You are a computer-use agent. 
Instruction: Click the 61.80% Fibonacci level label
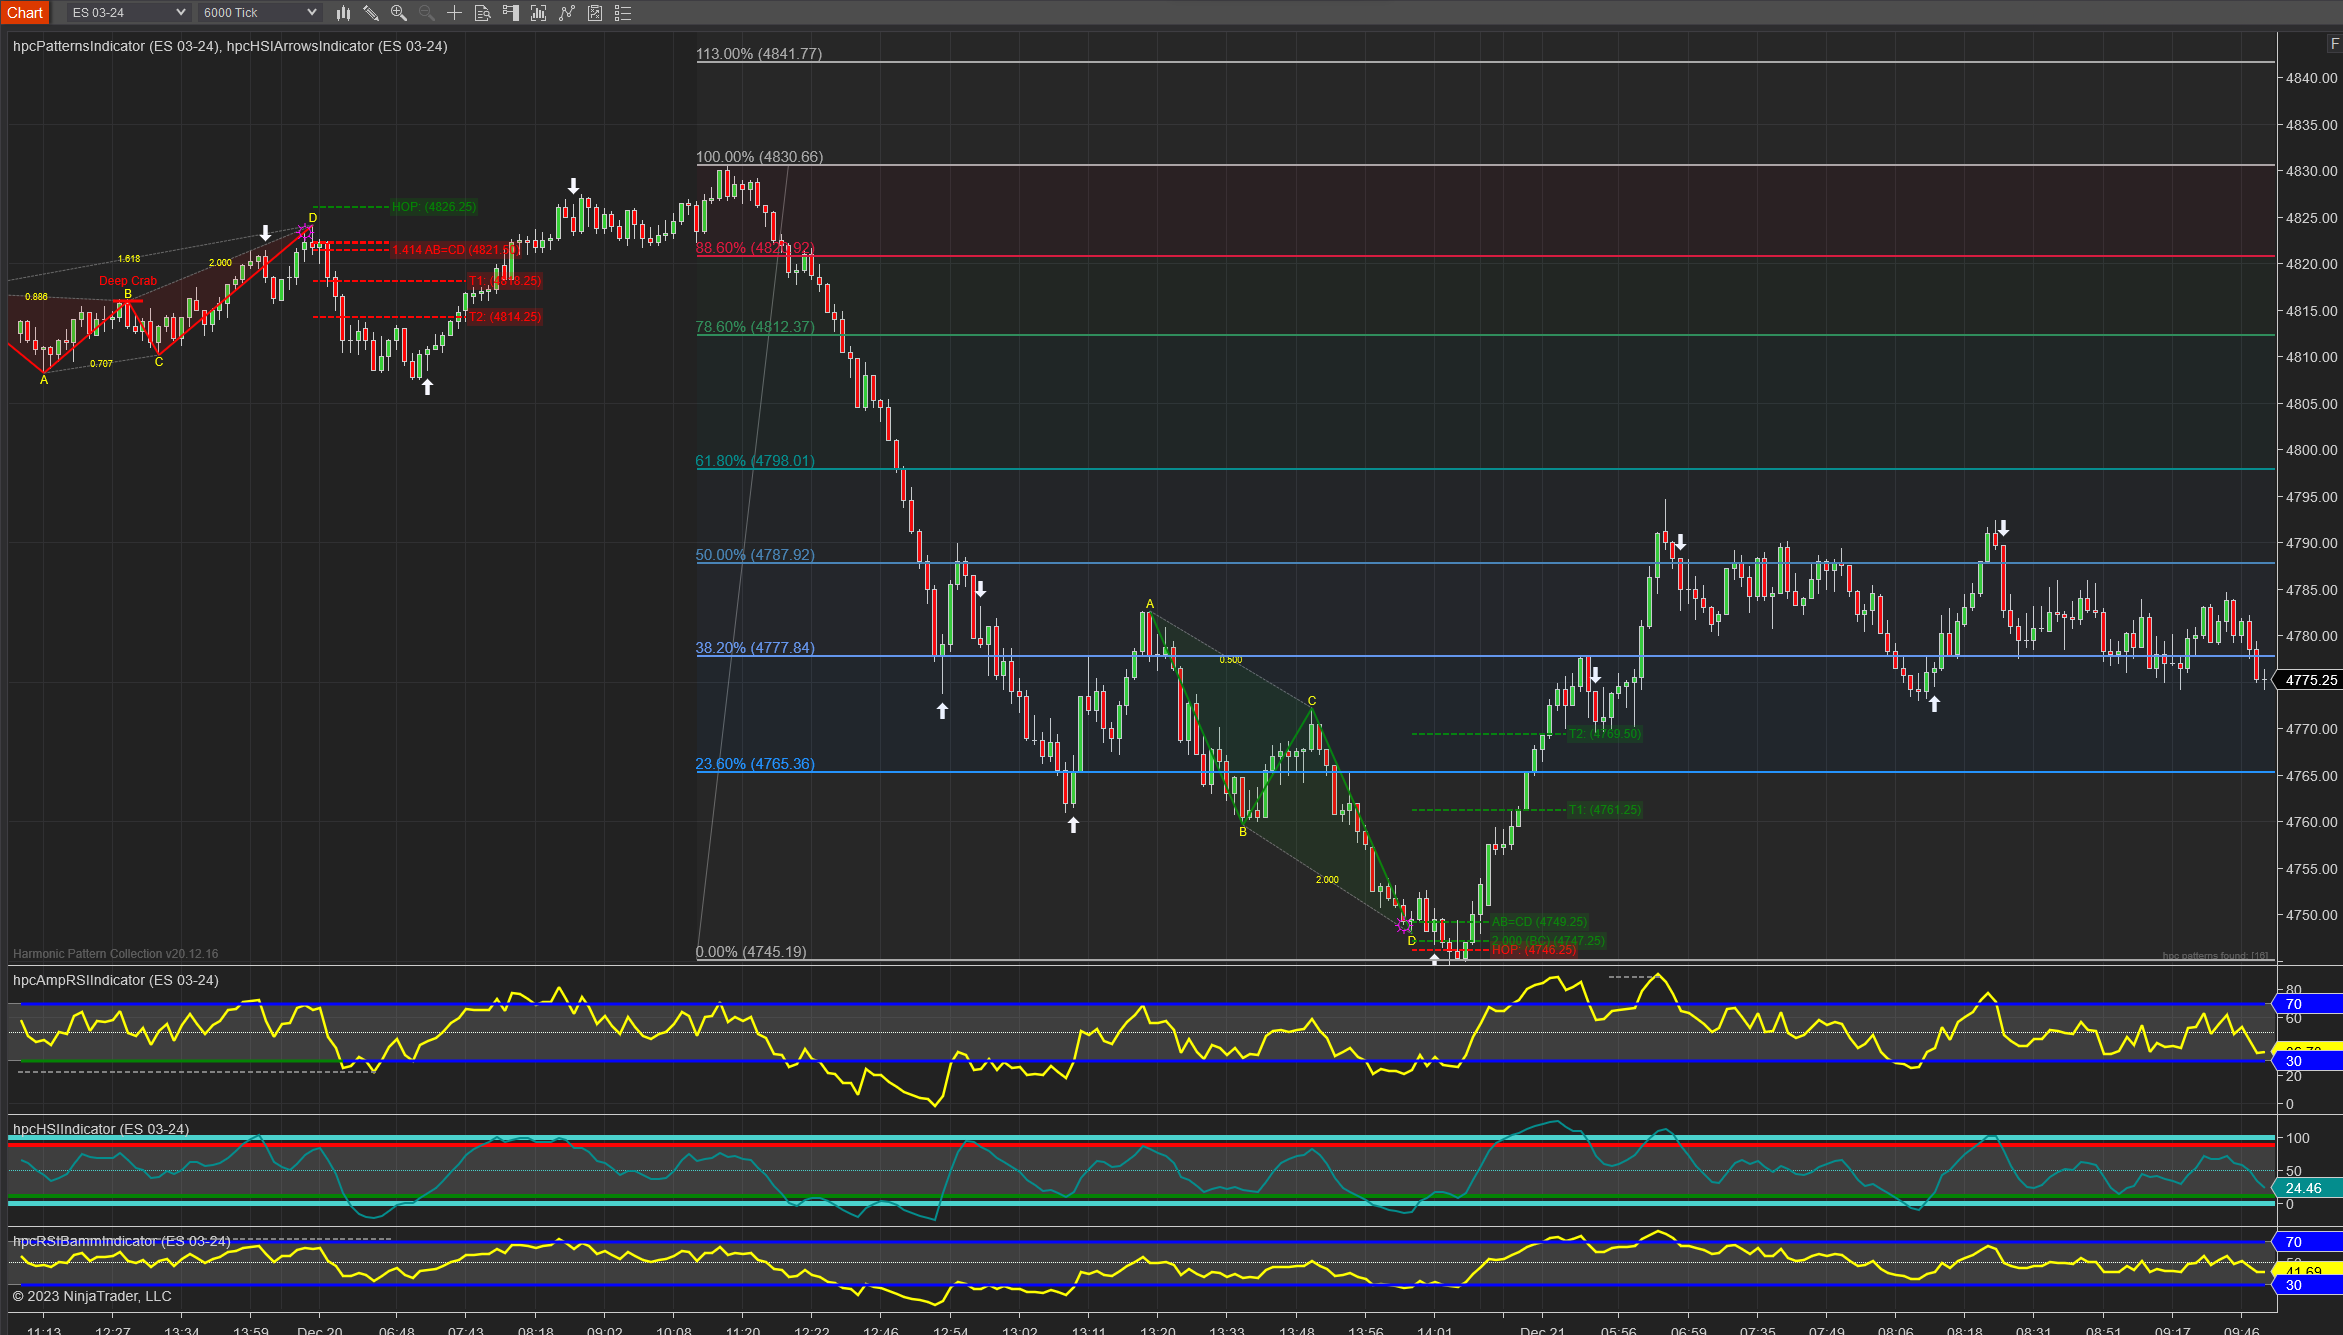755,461
